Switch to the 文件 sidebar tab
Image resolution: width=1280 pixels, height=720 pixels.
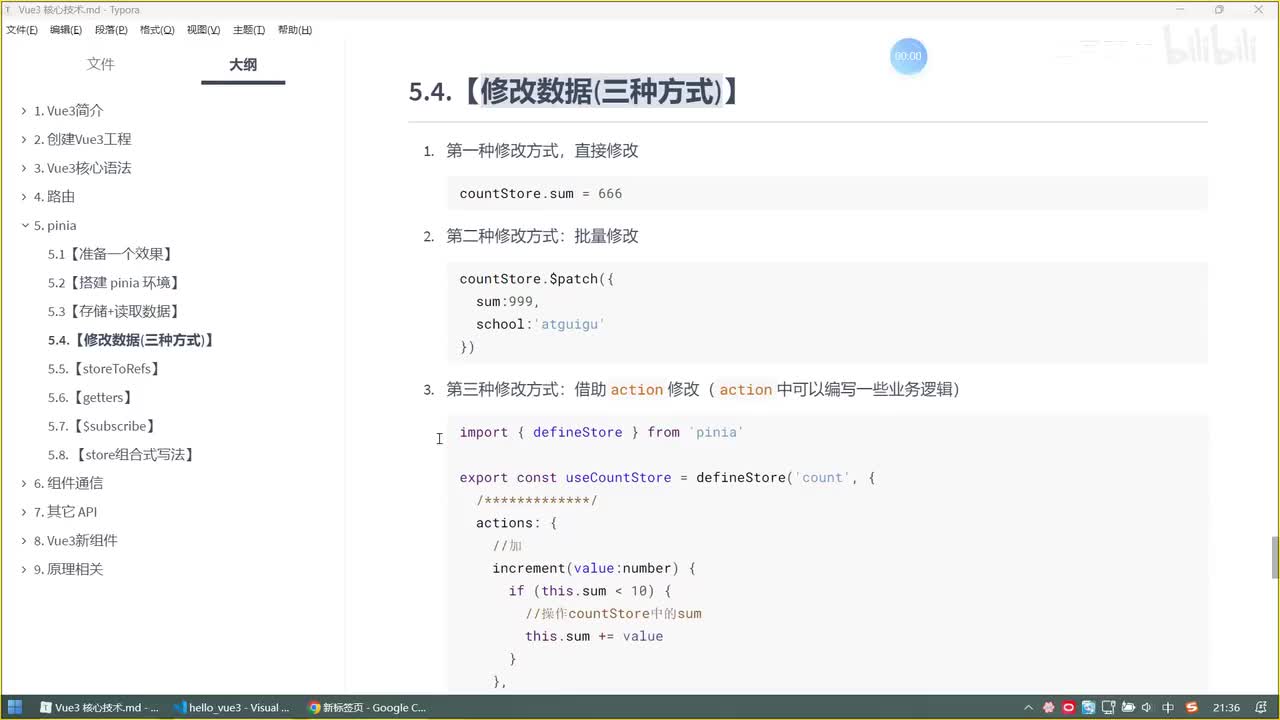pos(101,64)
